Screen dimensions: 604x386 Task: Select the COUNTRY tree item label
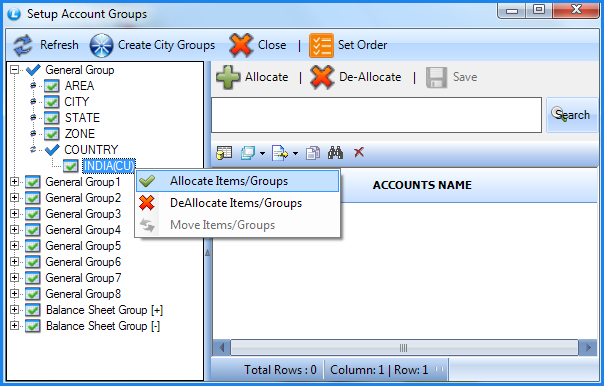tap(91, 149)
